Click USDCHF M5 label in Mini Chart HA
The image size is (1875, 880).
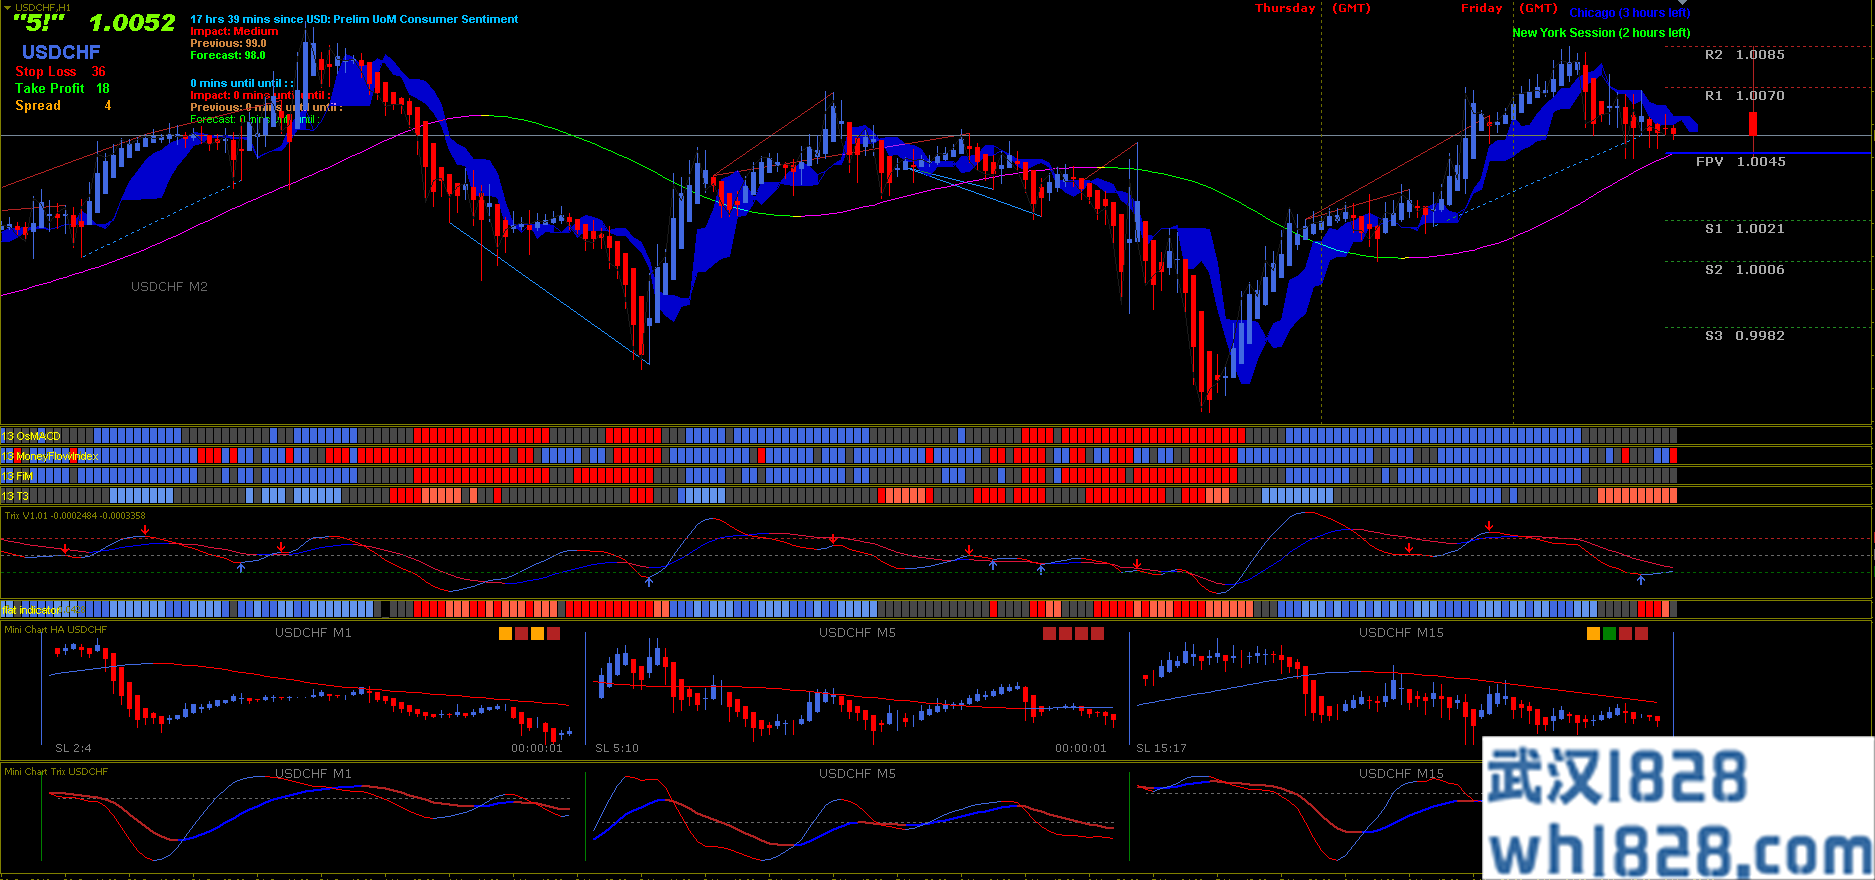click(x=857, y=633)
